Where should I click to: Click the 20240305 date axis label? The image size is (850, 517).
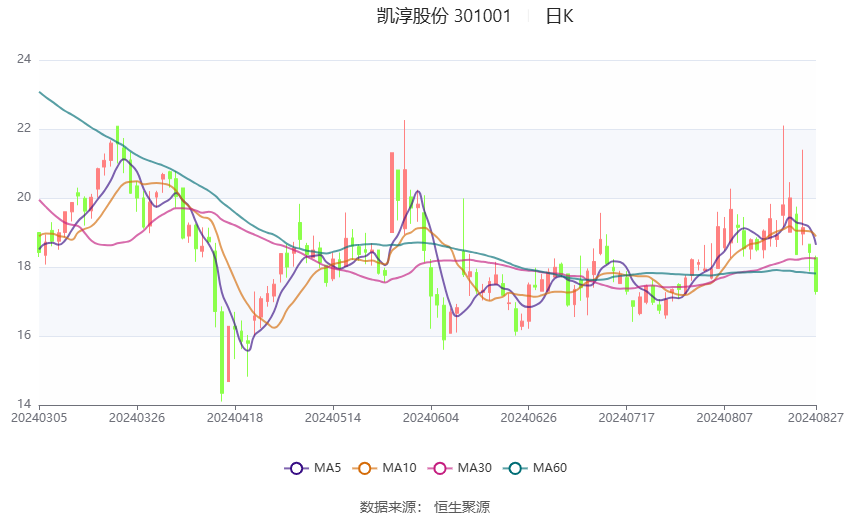[39, 418]
